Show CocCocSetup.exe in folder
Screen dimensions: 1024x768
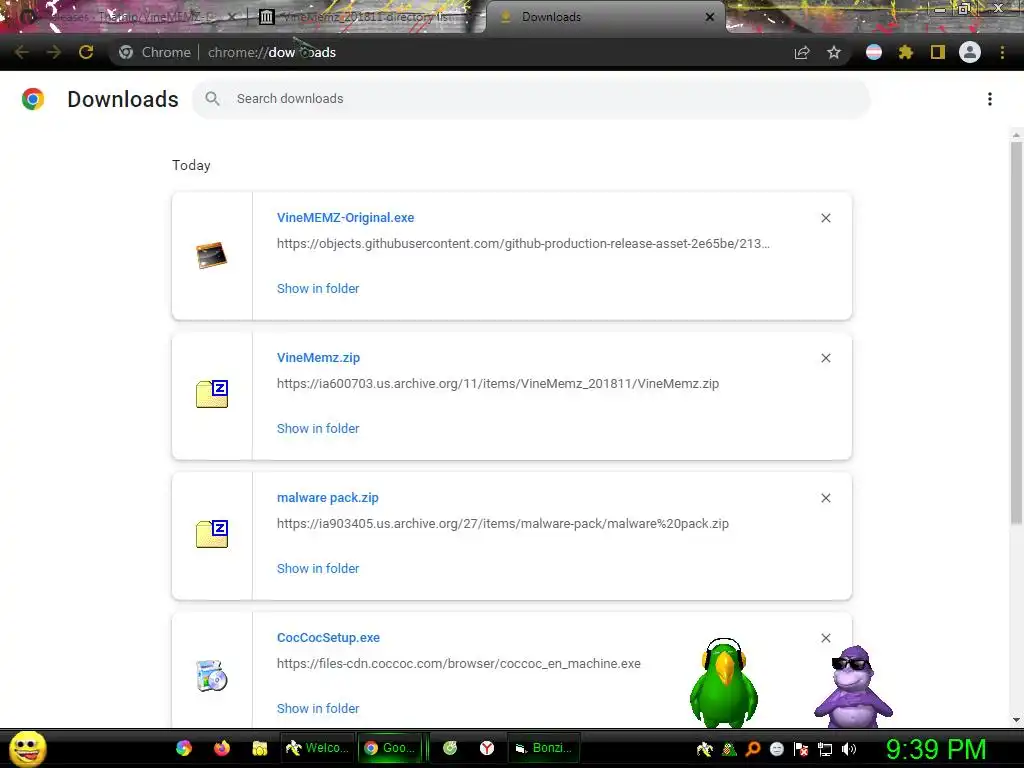click(x=317, y=709)
